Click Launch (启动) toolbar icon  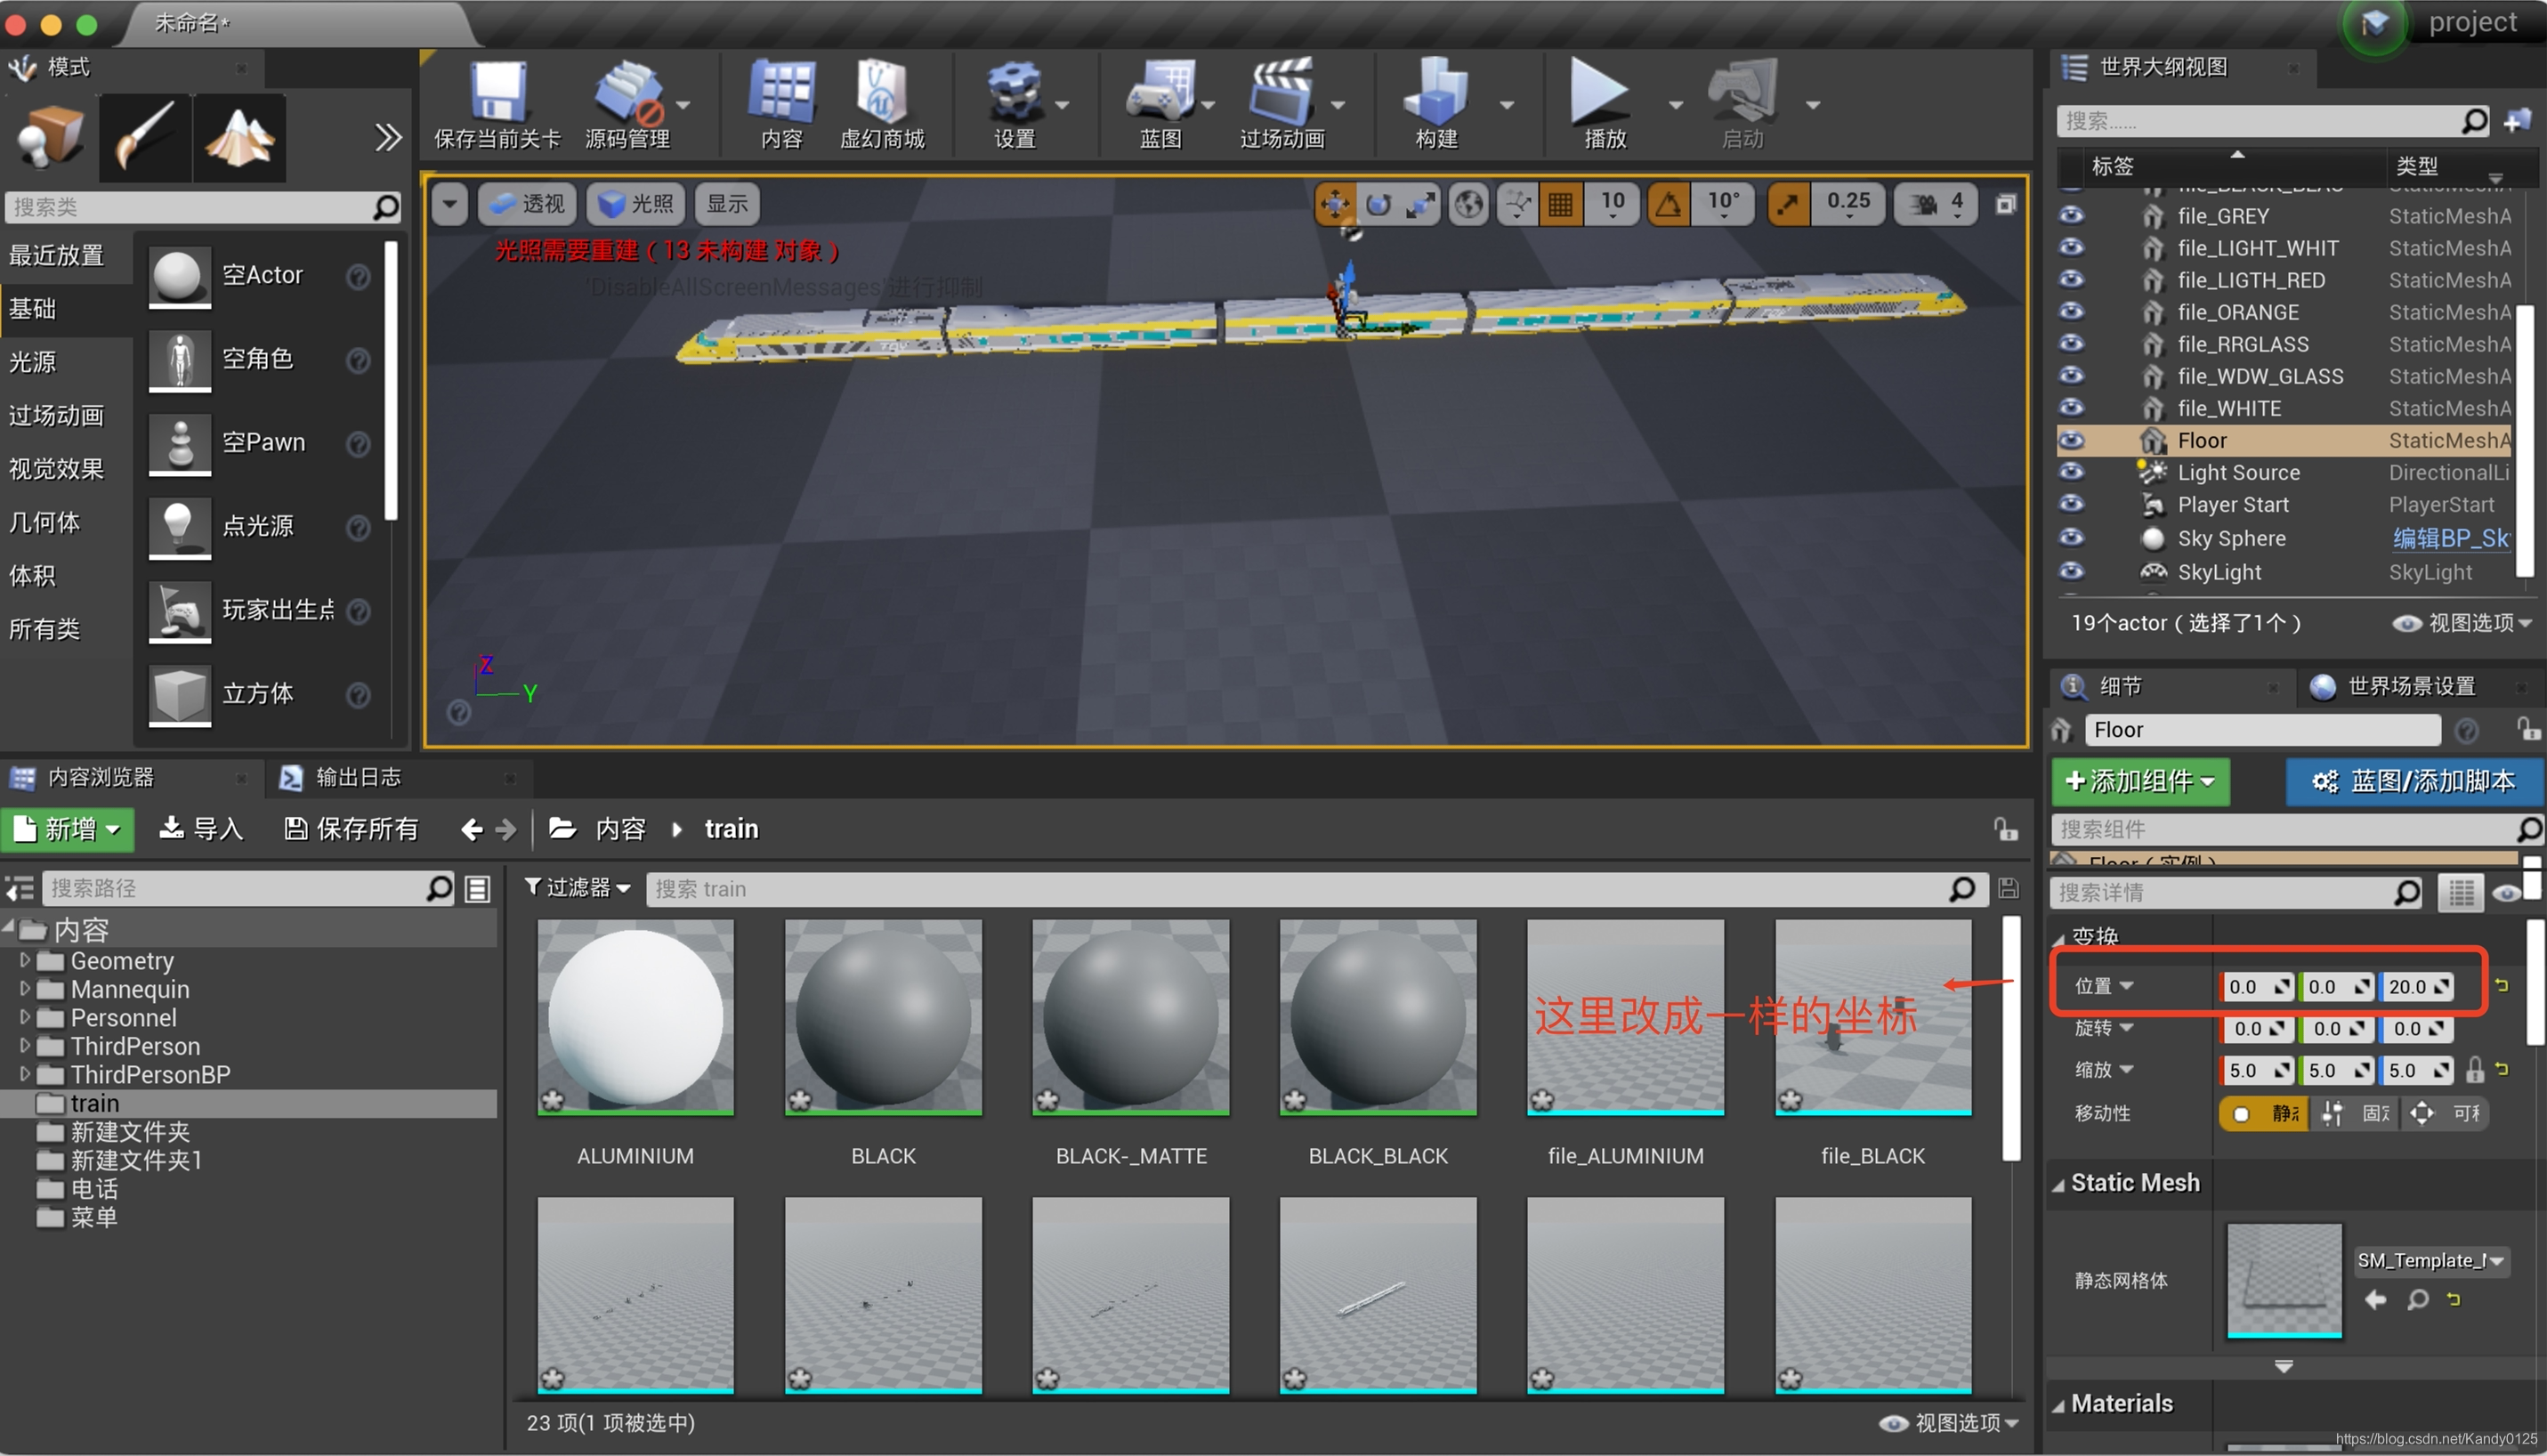click(1742, 104)
